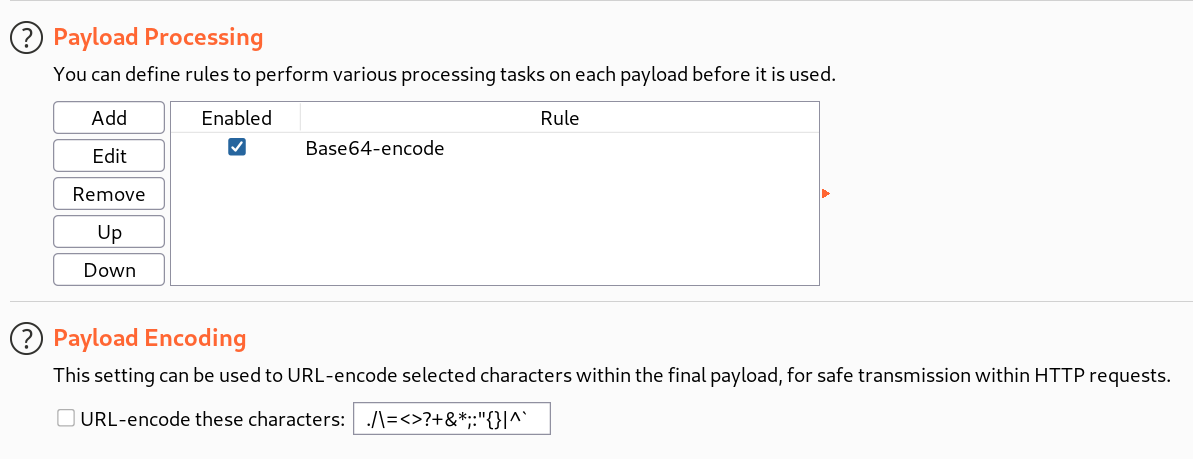This screenshot has width=1193, height=459.
Task: Click the Add rule button
Action: click(x=109, y=118)
